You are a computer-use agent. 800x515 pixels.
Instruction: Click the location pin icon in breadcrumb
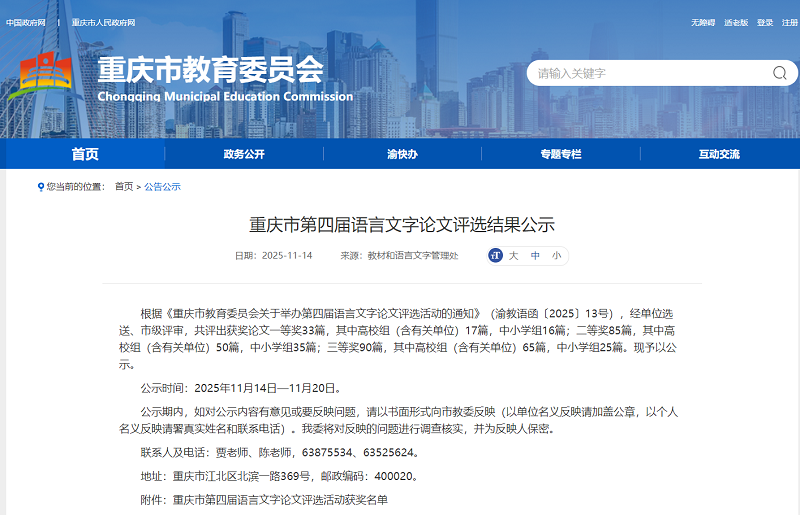click(40, 187)
